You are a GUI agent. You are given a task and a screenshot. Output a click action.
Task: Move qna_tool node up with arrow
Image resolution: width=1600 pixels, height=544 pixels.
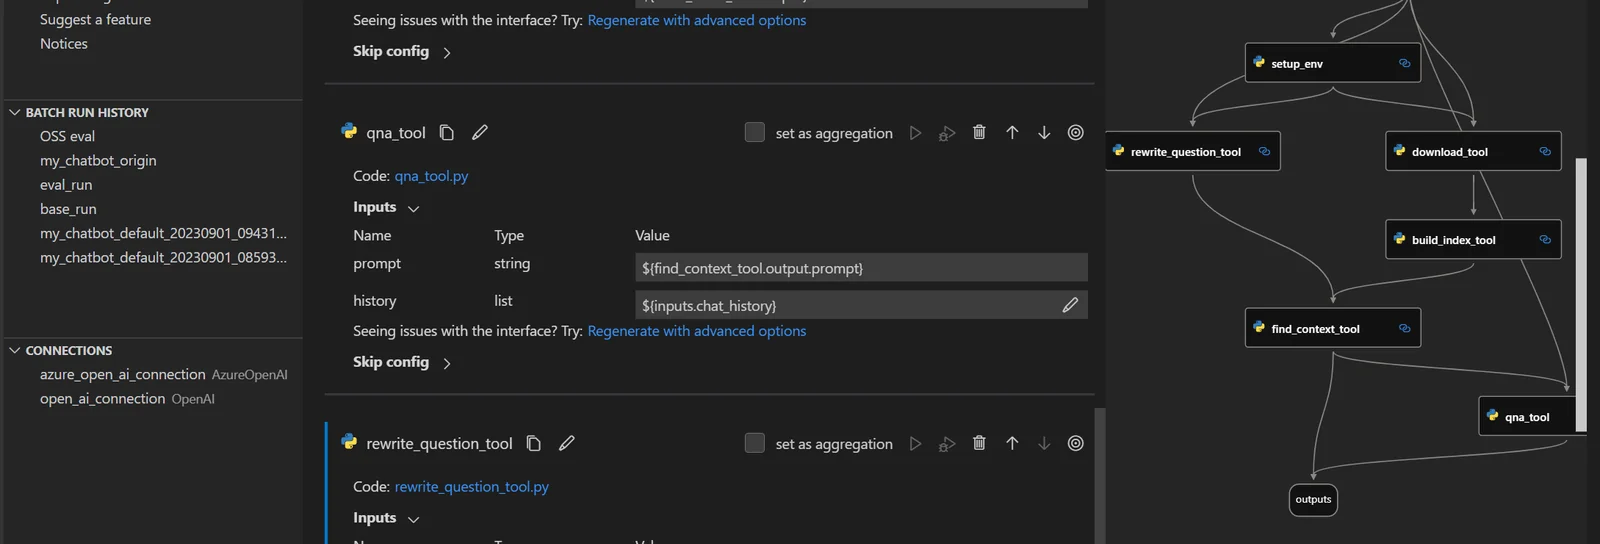click(x=1012, y=133)
